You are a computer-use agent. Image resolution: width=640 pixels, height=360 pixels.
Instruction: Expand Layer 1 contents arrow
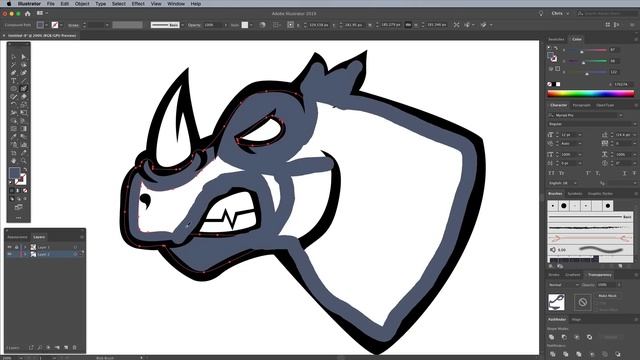click(x=25, y=247)
